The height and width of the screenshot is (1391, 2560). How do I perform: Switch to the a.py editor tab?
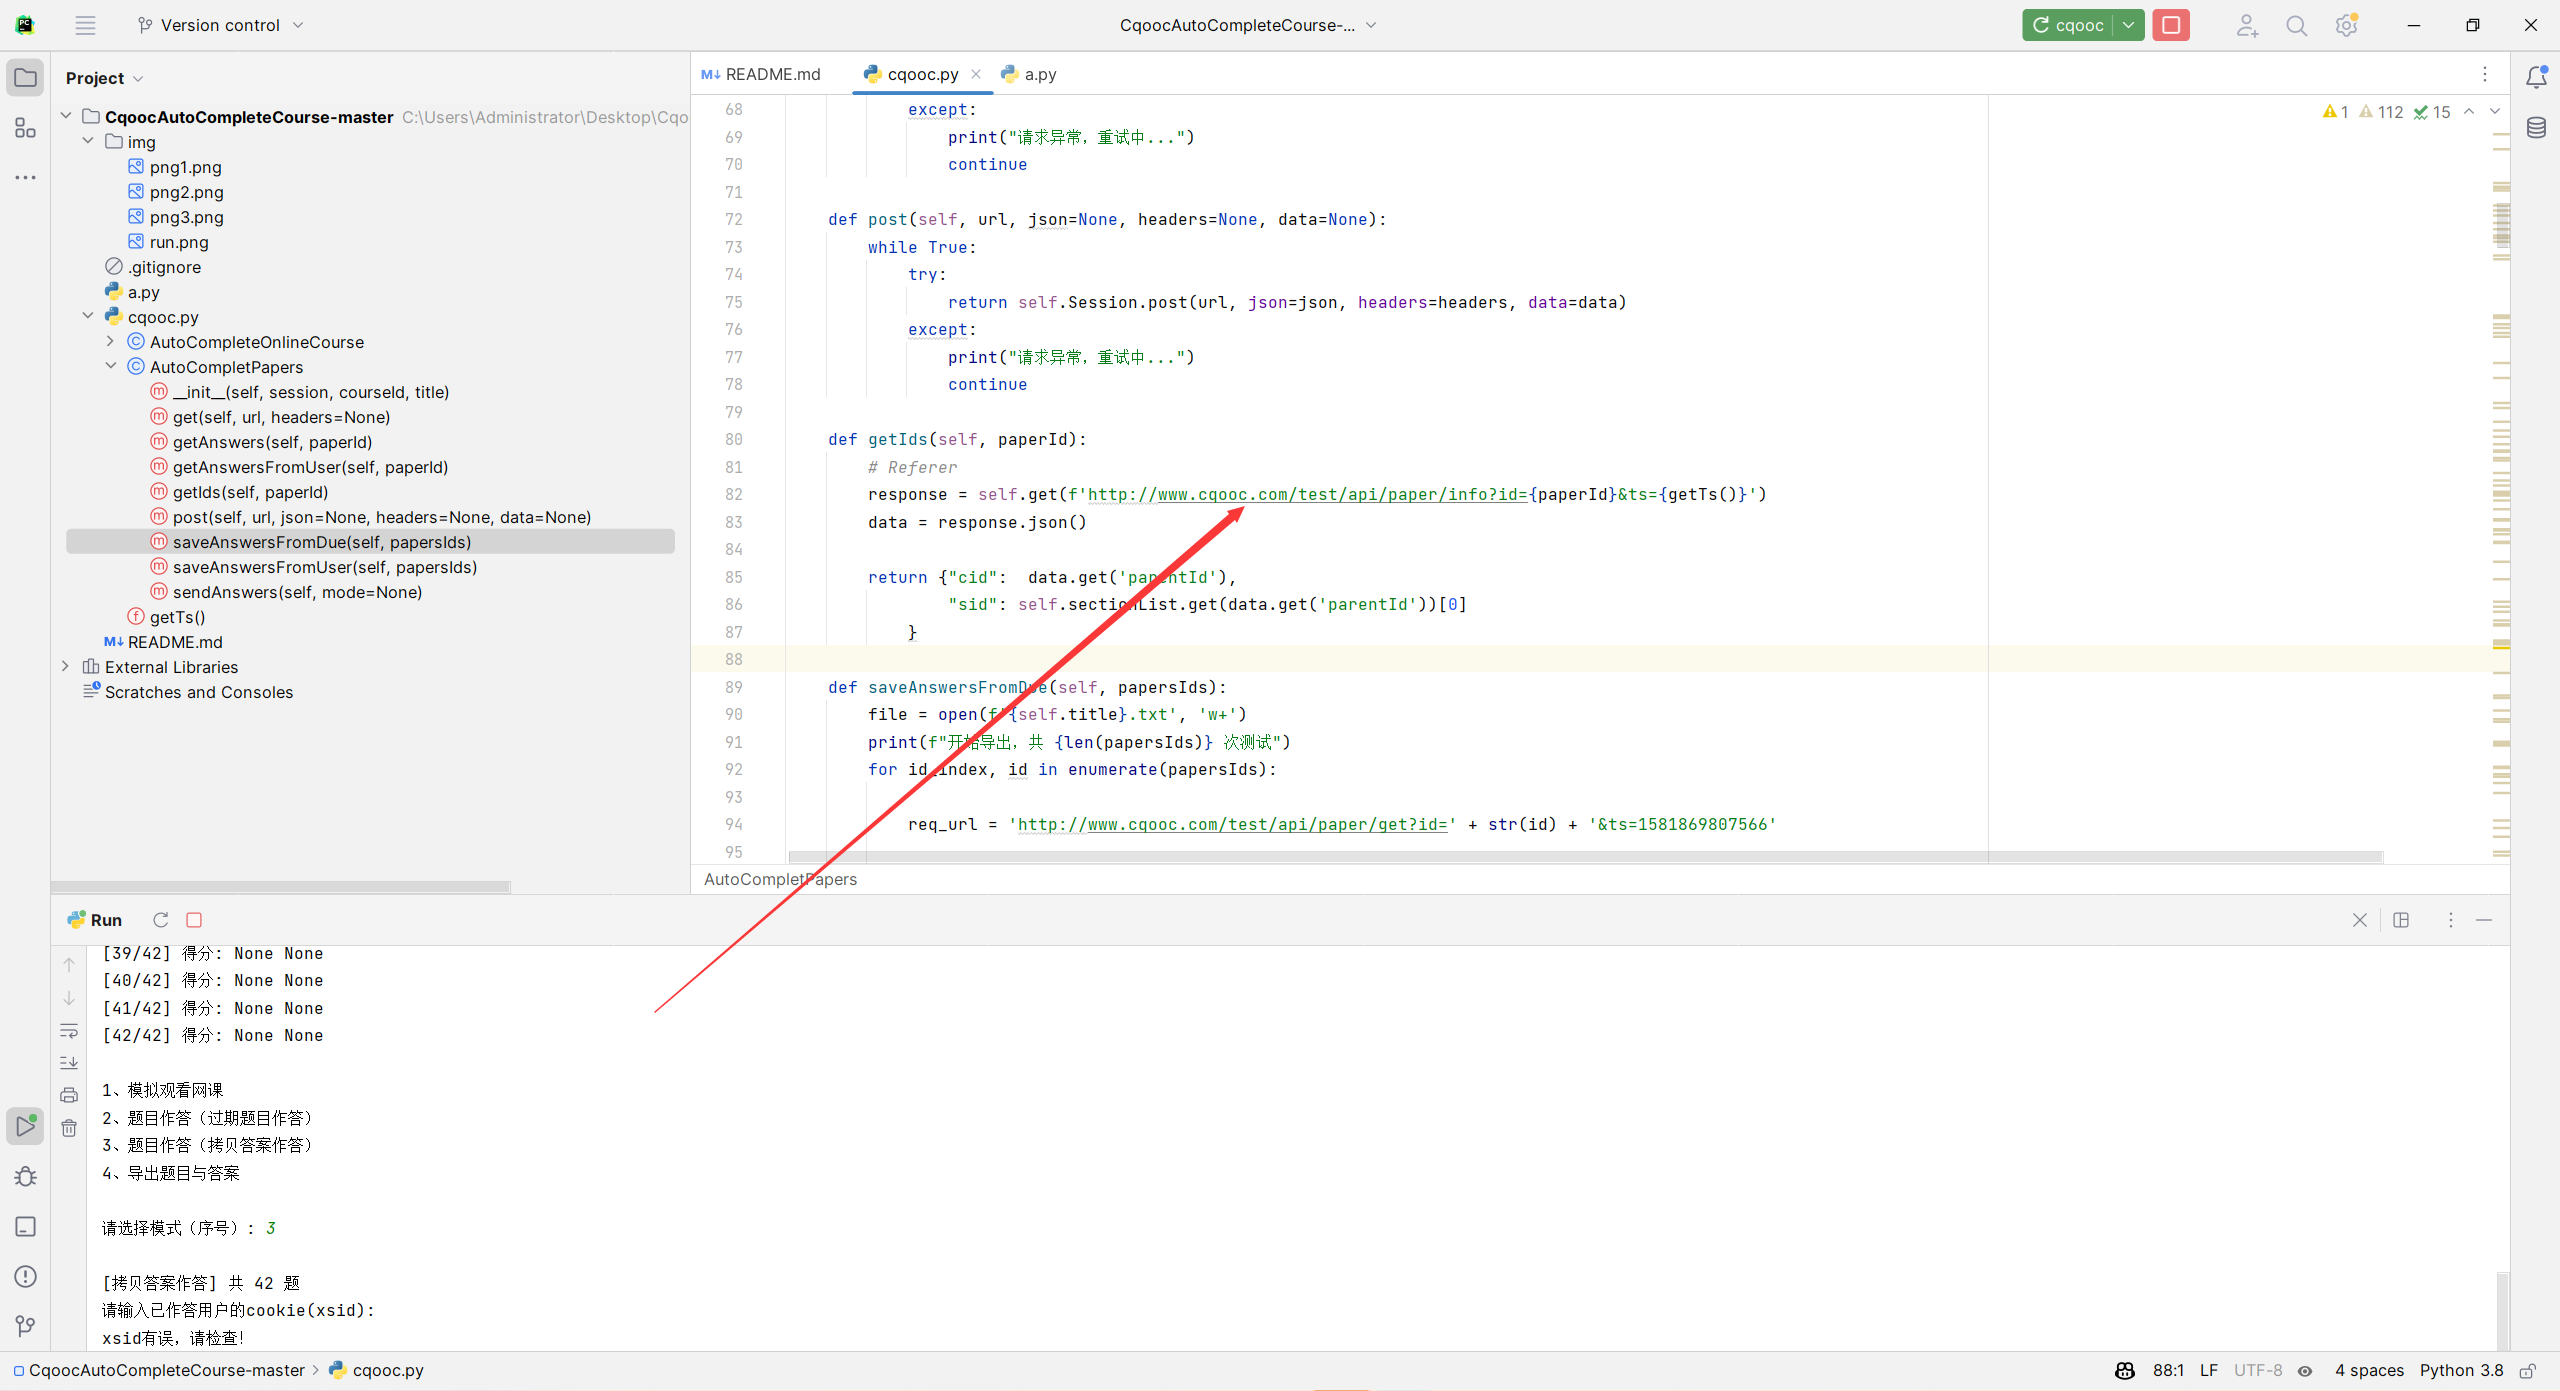tap(1038, 73)
